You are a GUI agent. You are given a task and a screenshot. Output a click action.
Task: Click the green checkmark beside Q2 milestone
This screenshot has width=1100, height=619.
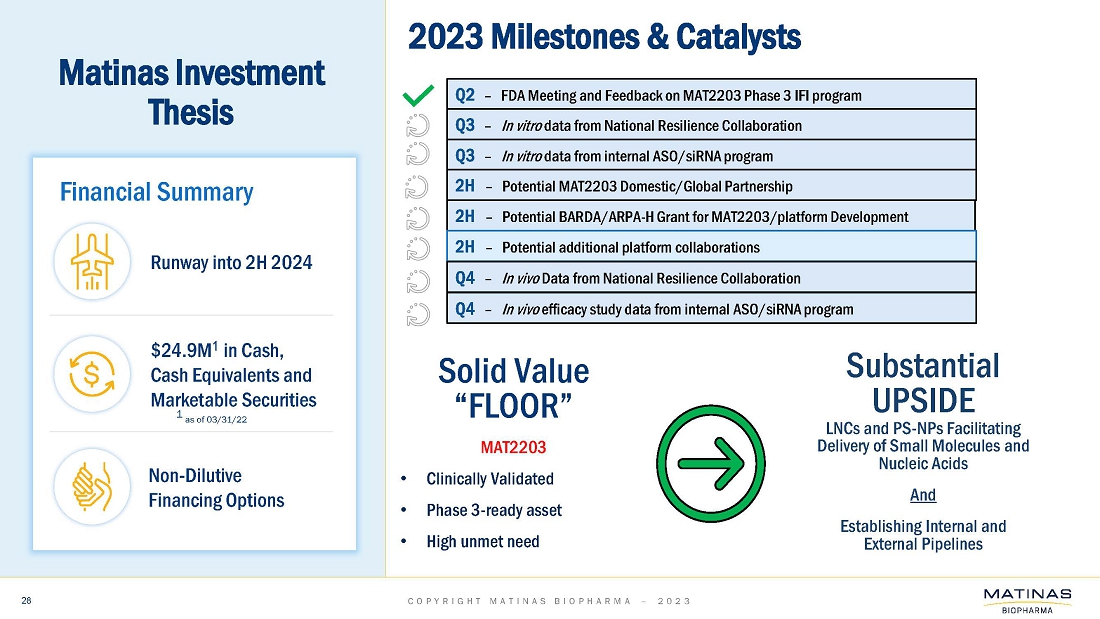[x=418, y=96]
